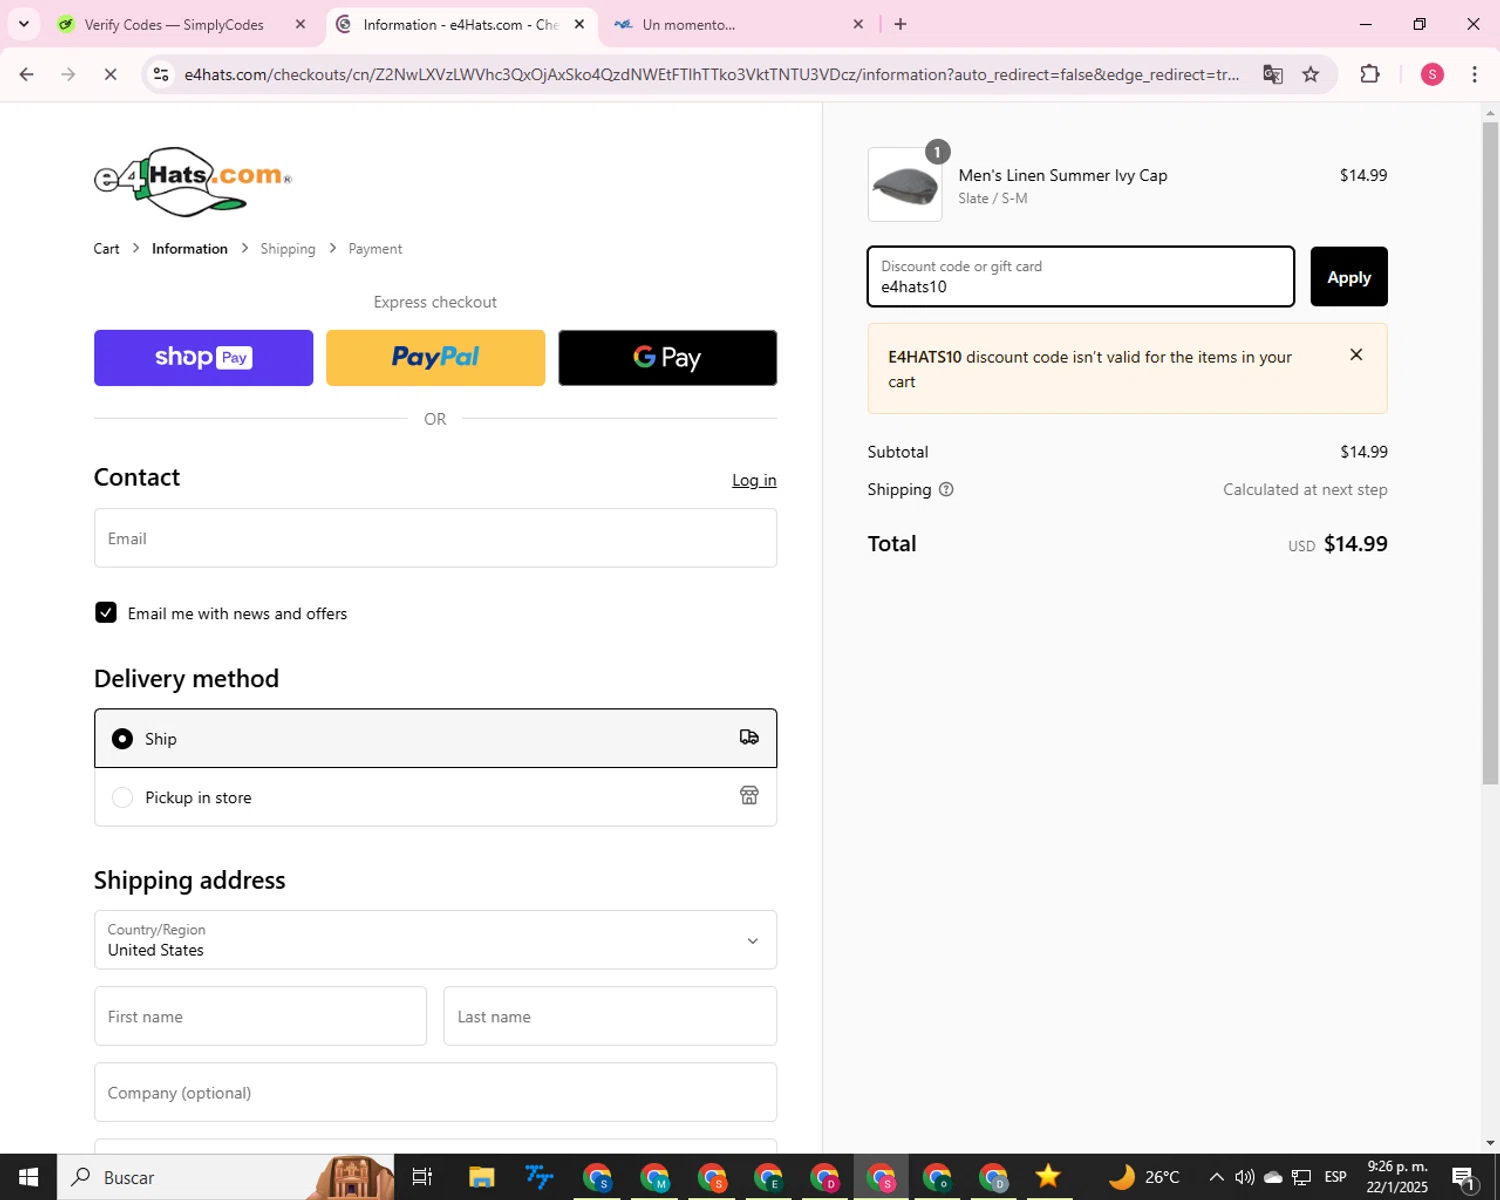Image resolution: width=1500 pixels, height=1200 pixels.
Task: Pay with PayPal express checkout
Action: pyautogui.click(x=435, y=358)
